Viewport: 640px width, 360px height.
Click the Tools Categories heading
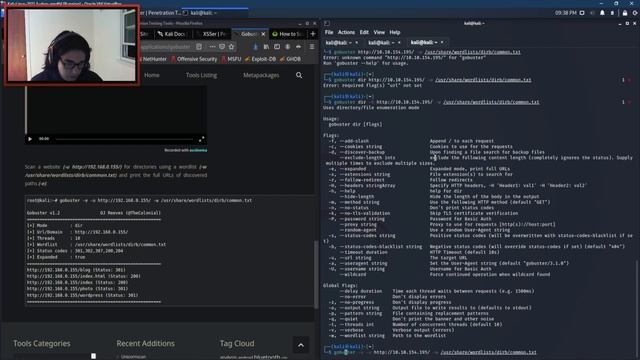tap(42, 344)
